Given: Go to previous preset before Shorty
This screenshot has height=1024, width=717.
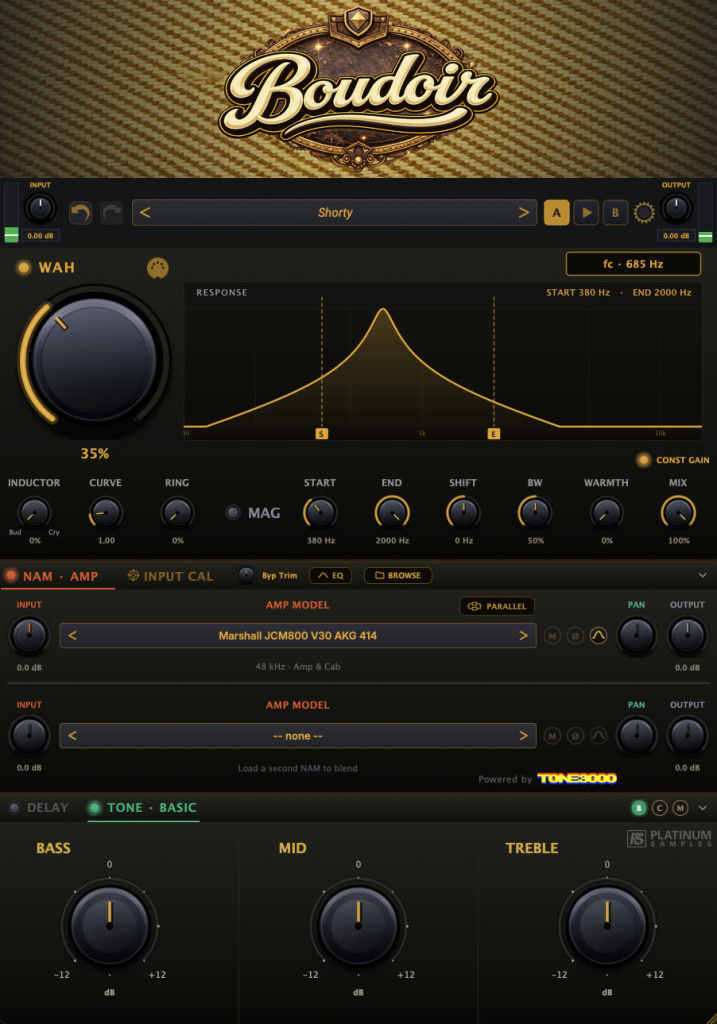Looking at the screenshot, I should pos(146,213).
